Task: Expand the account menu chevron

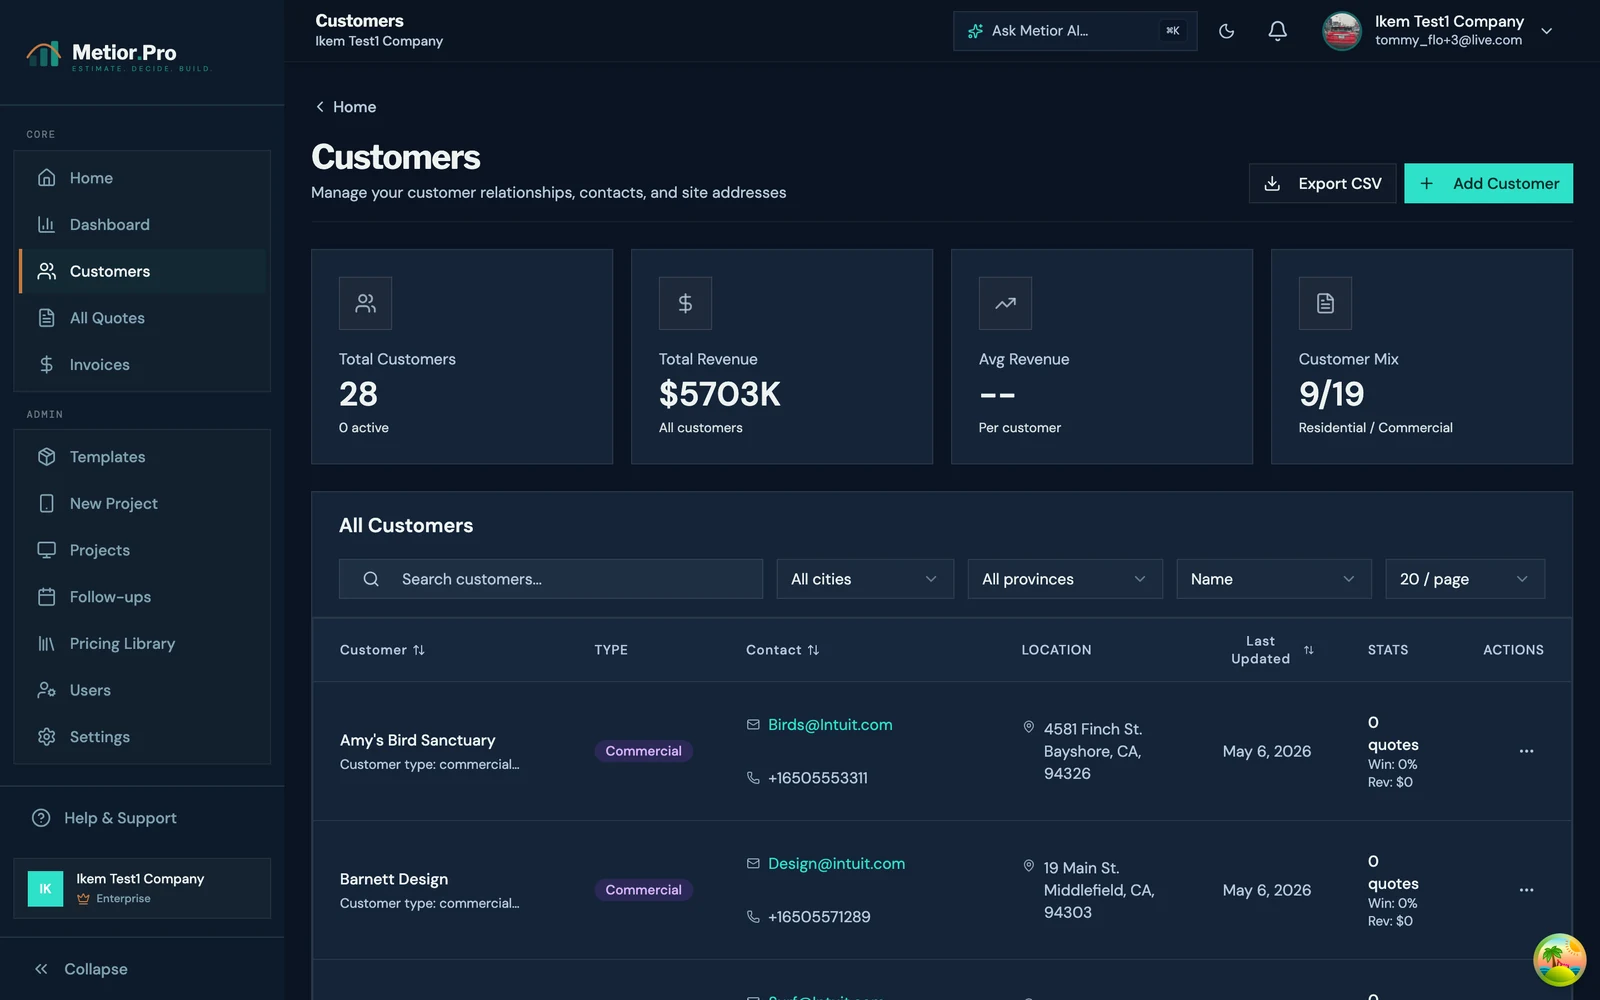Action: coord(1546,31)
